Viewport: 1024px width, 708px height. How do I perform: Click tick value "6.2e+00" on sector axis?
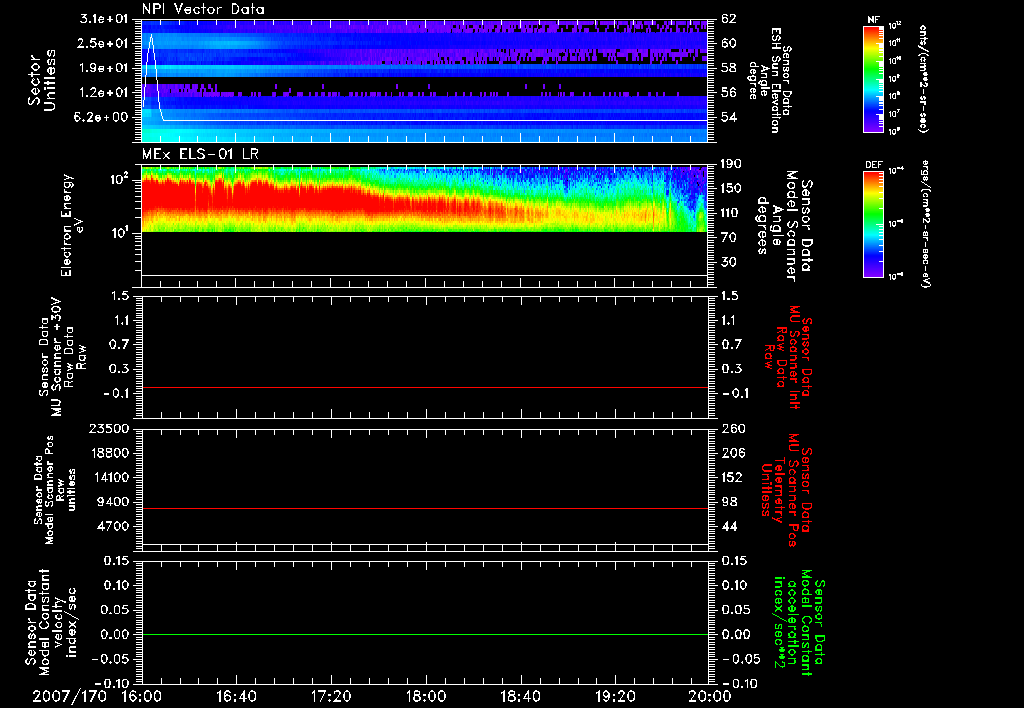point(103,117)
